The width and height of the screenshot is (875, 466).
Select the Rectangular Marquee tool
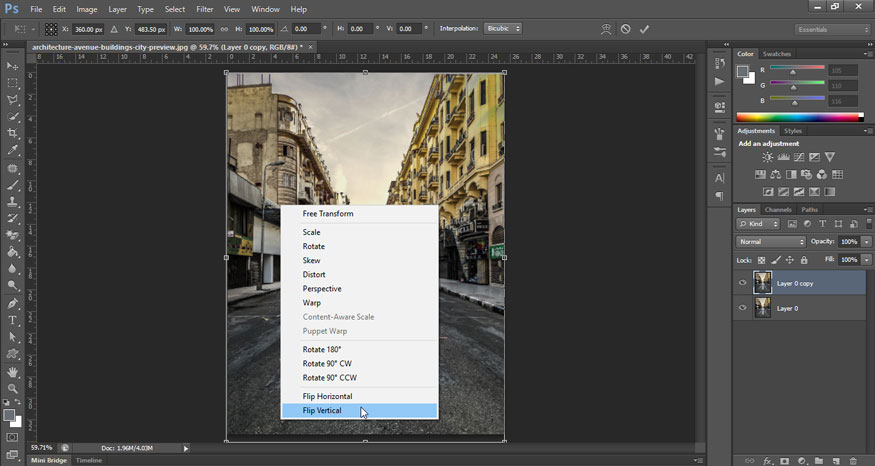coord(12,83)
